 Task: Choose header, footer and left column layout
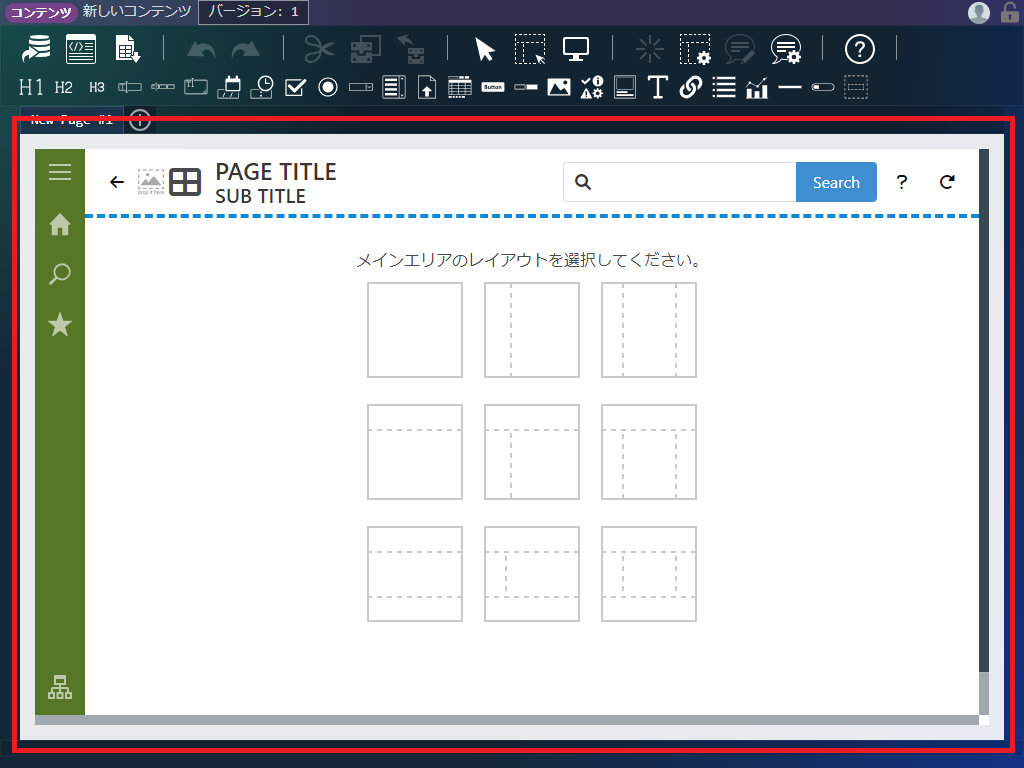532,574
